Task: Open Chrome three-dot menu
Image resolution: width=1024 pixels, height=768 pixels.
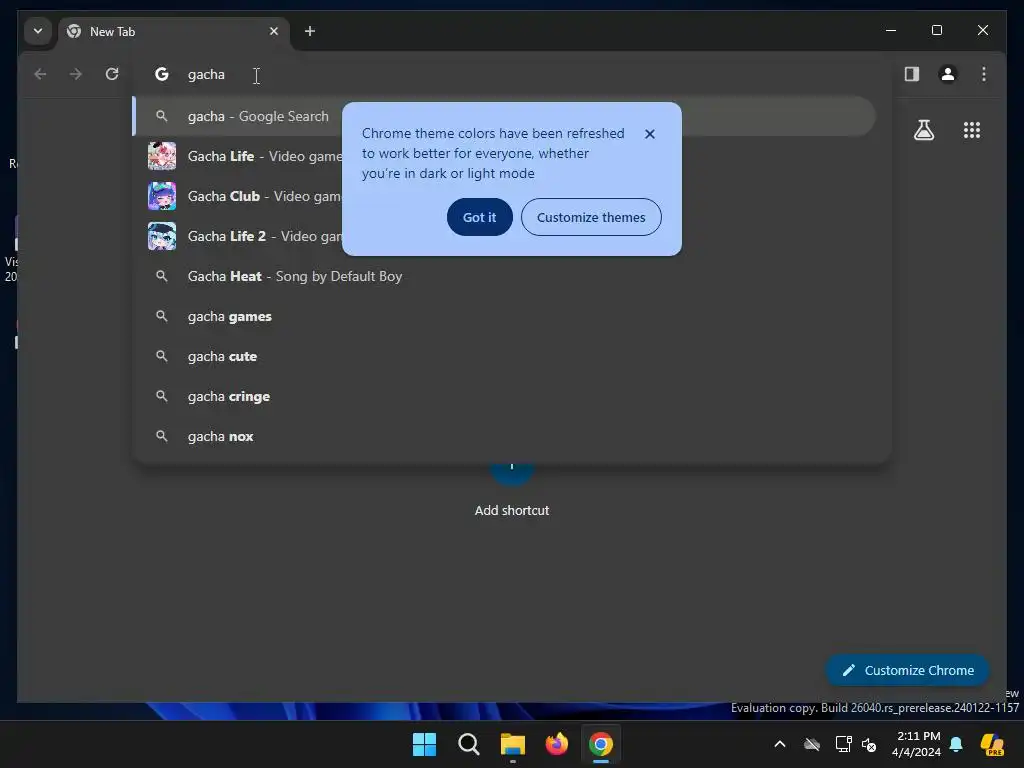Action: [x=984, y=74]
